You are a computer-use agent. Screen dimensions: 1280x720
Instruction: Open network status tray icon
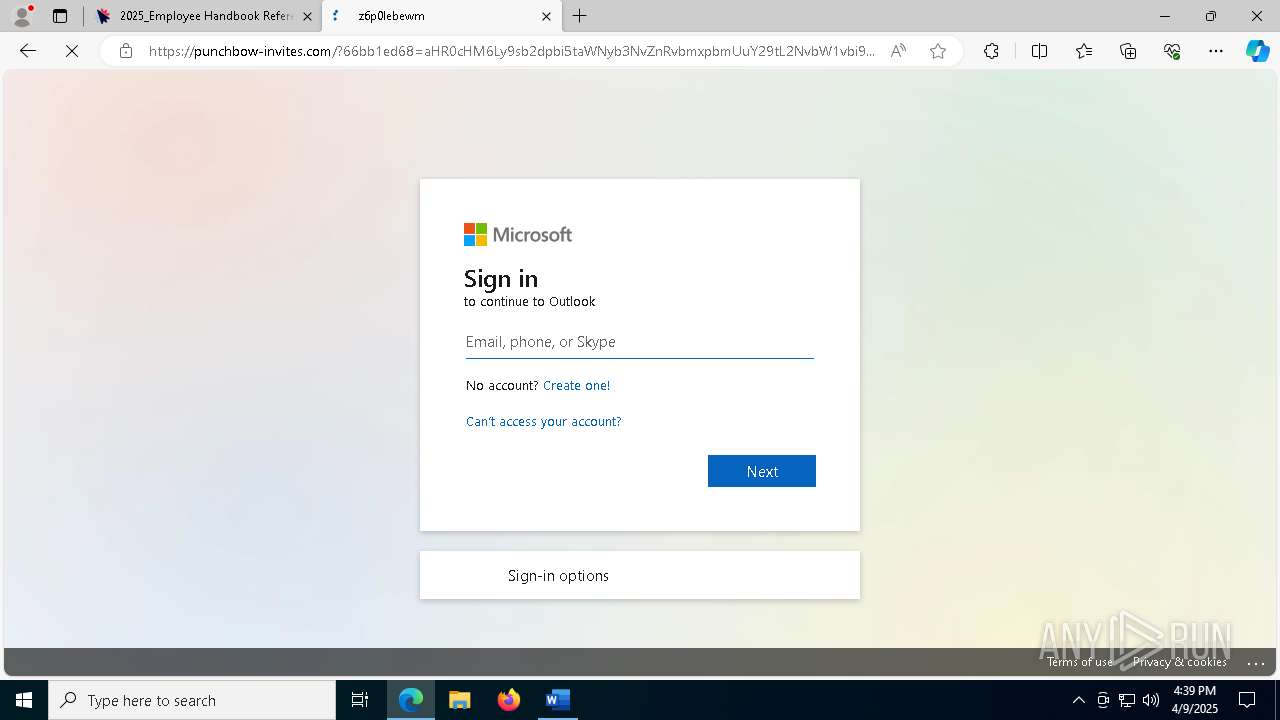coord(1127,700)
